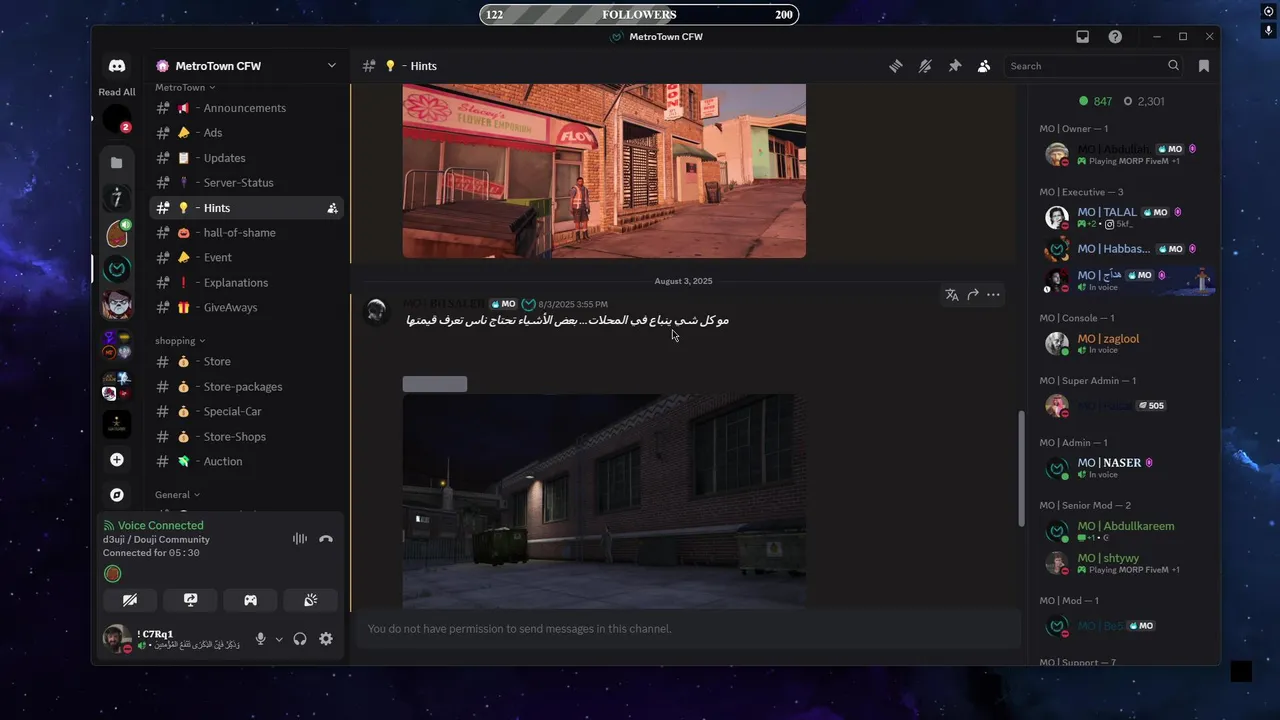This screenshot has height=720, width=1280.
Task: Click microphone icon at desktop edge
Action: point(1268,31)
